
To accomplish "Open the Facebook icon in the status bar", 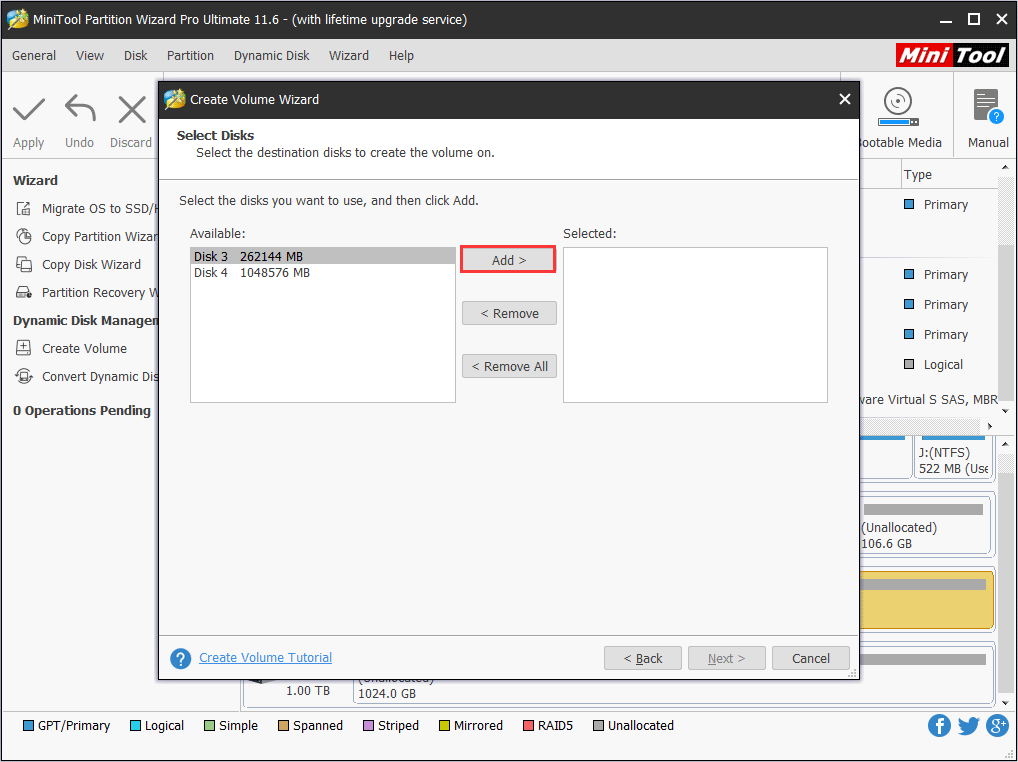I will (939, 725).
